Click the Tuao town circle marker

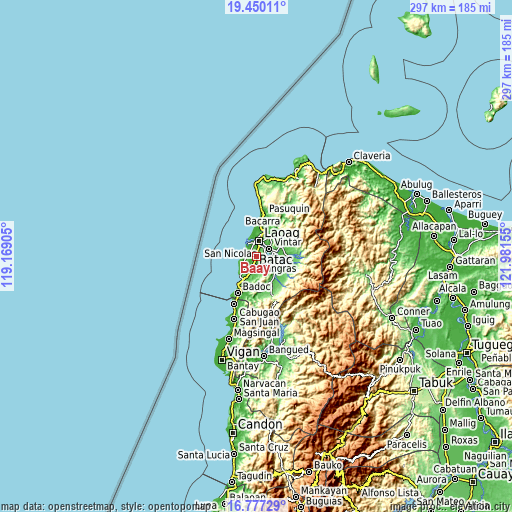(416, 330)
